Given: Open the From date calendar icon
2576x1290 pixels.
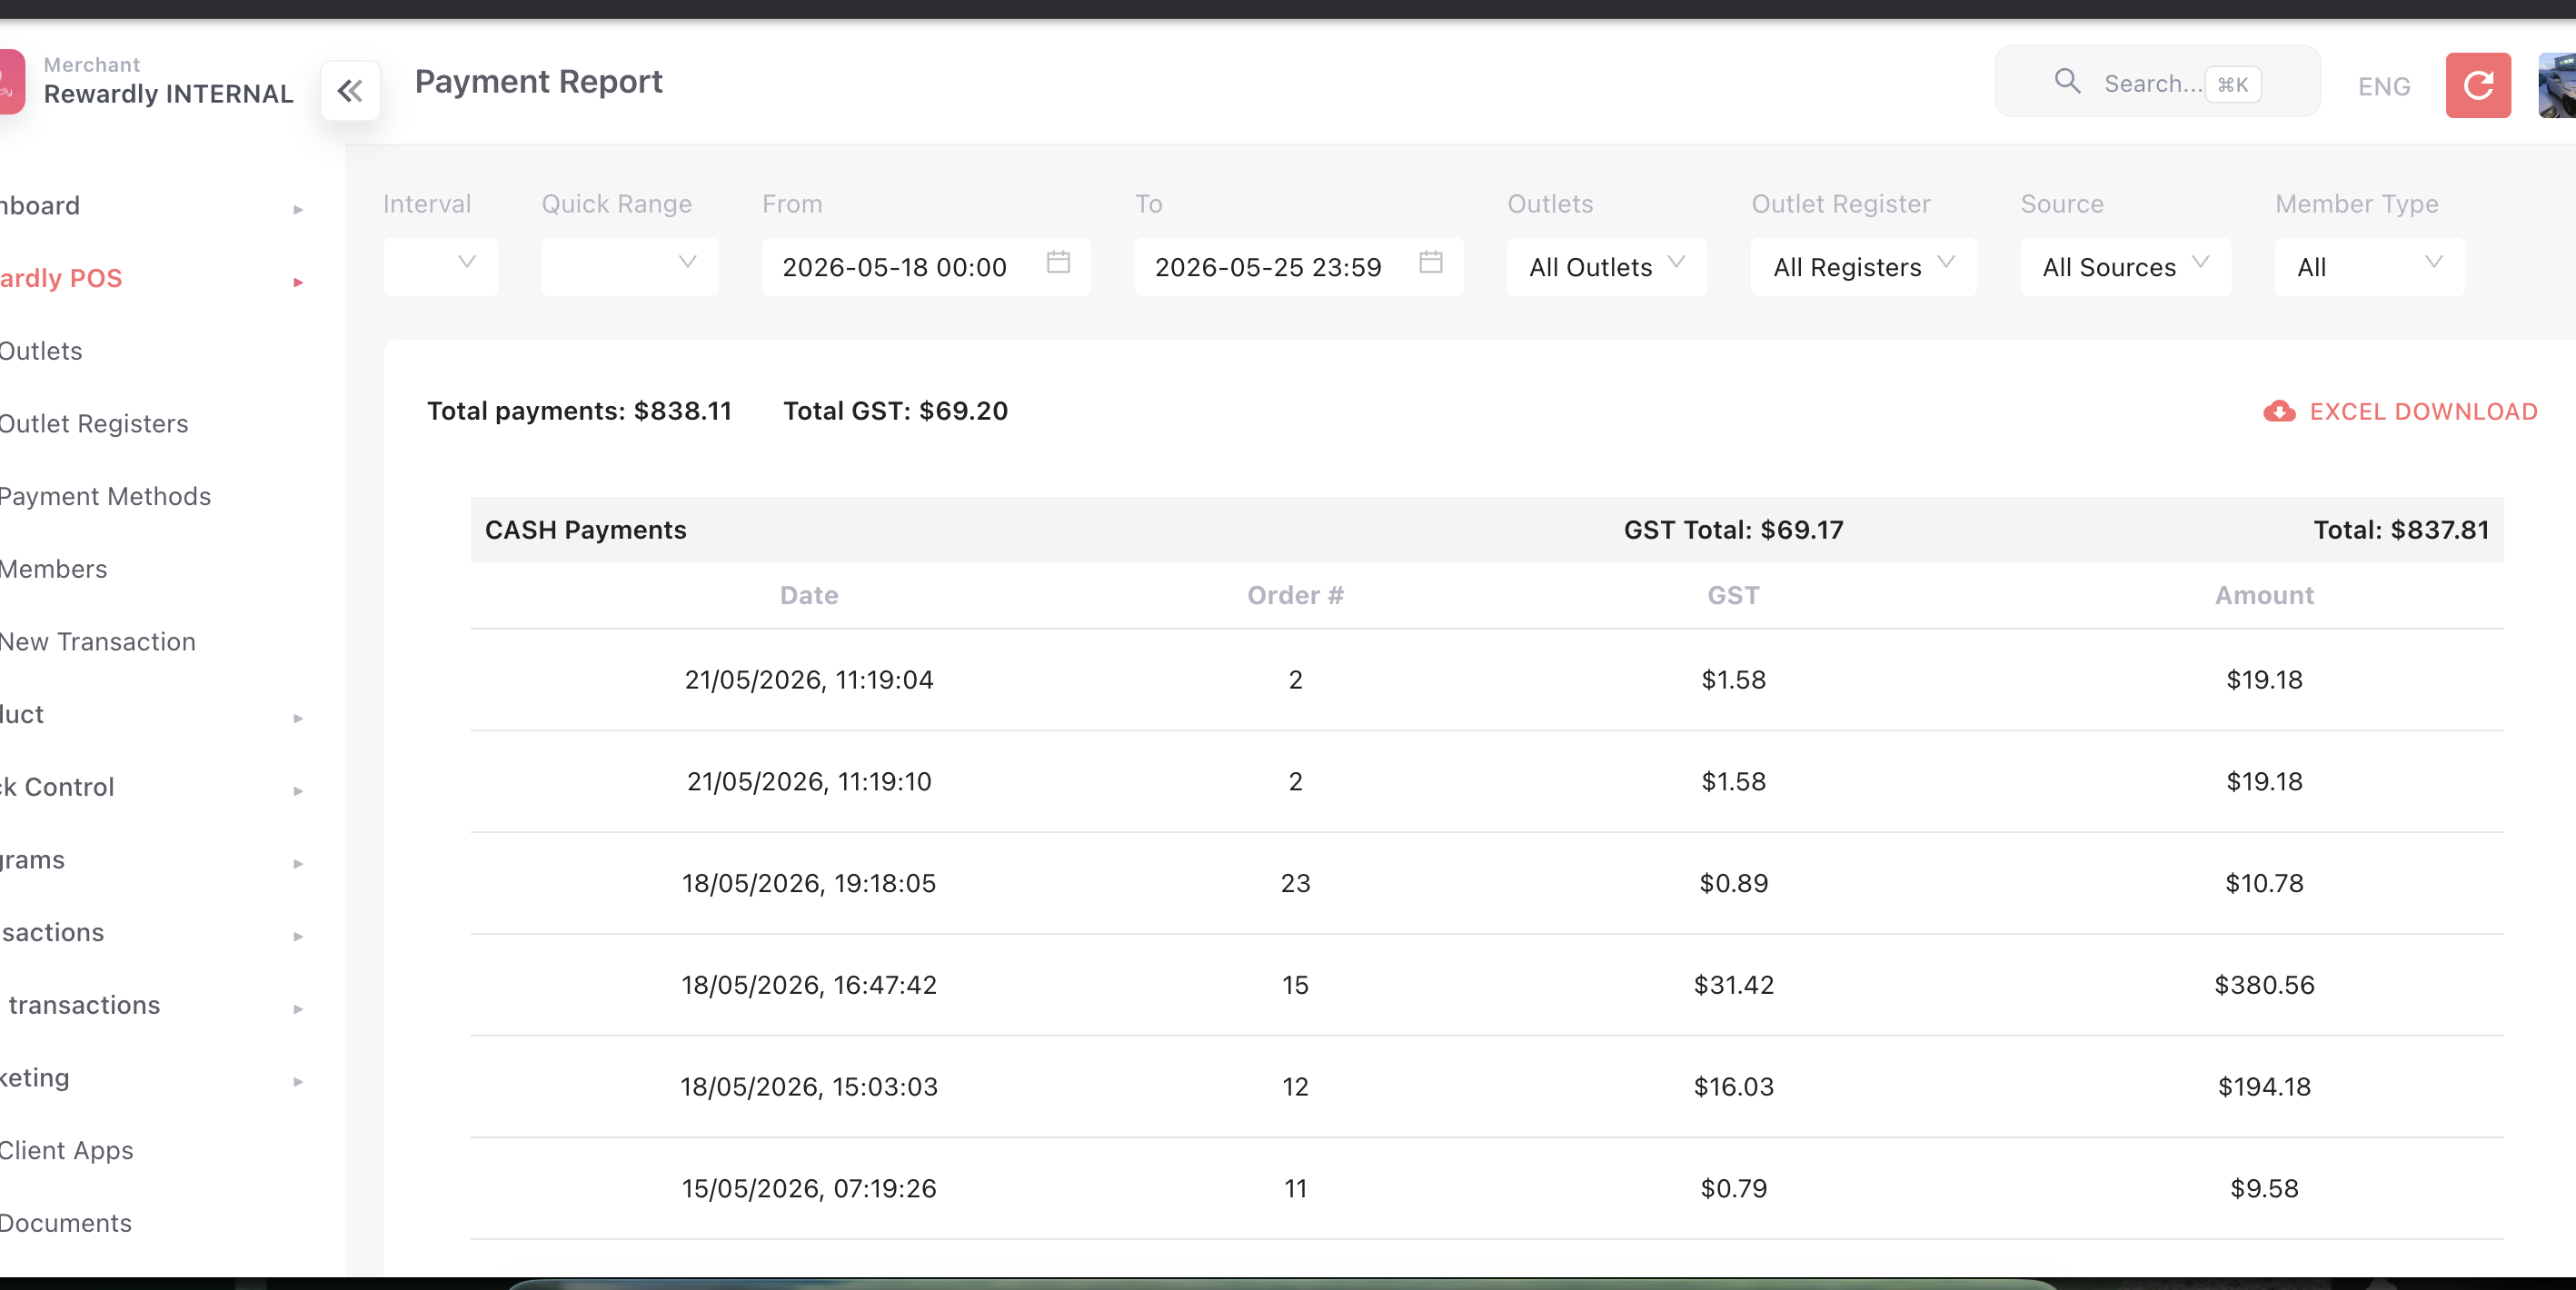Looking at the screenshot, I should 1058,263.
